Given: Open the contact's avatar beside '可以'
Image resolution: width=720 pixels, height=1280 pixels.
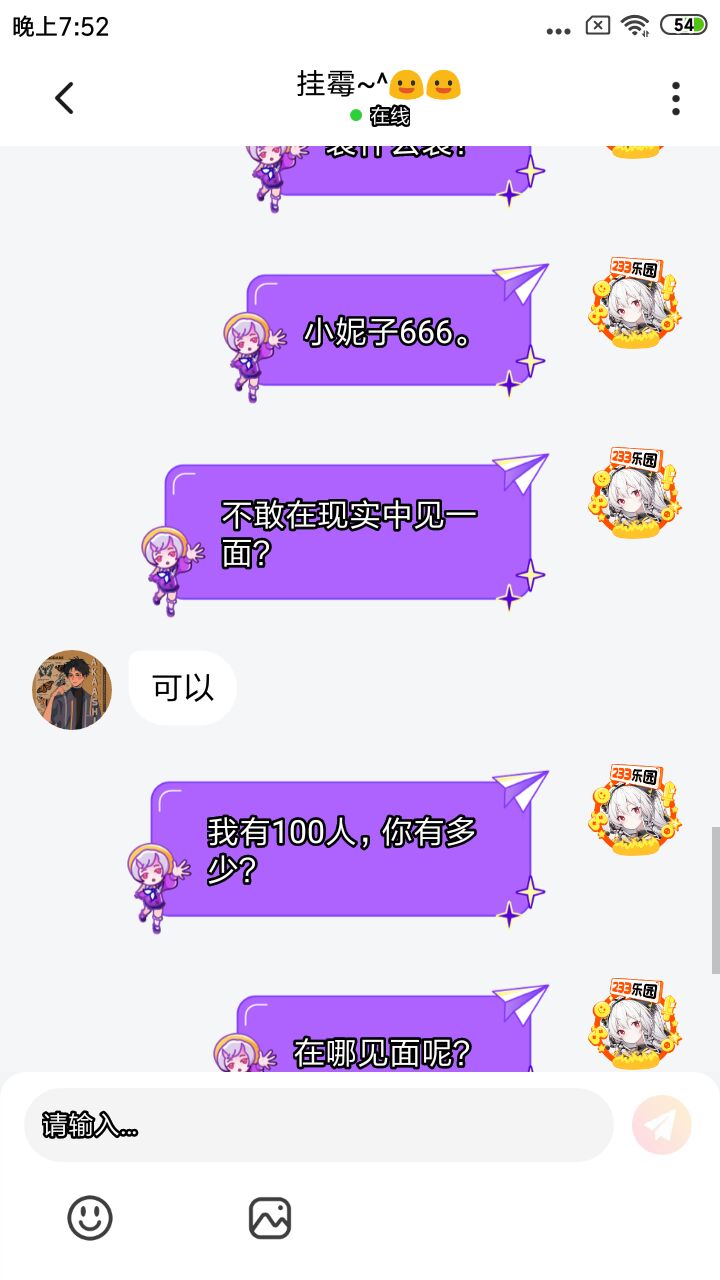Looking at the screenshot, I should click(72, 690).
